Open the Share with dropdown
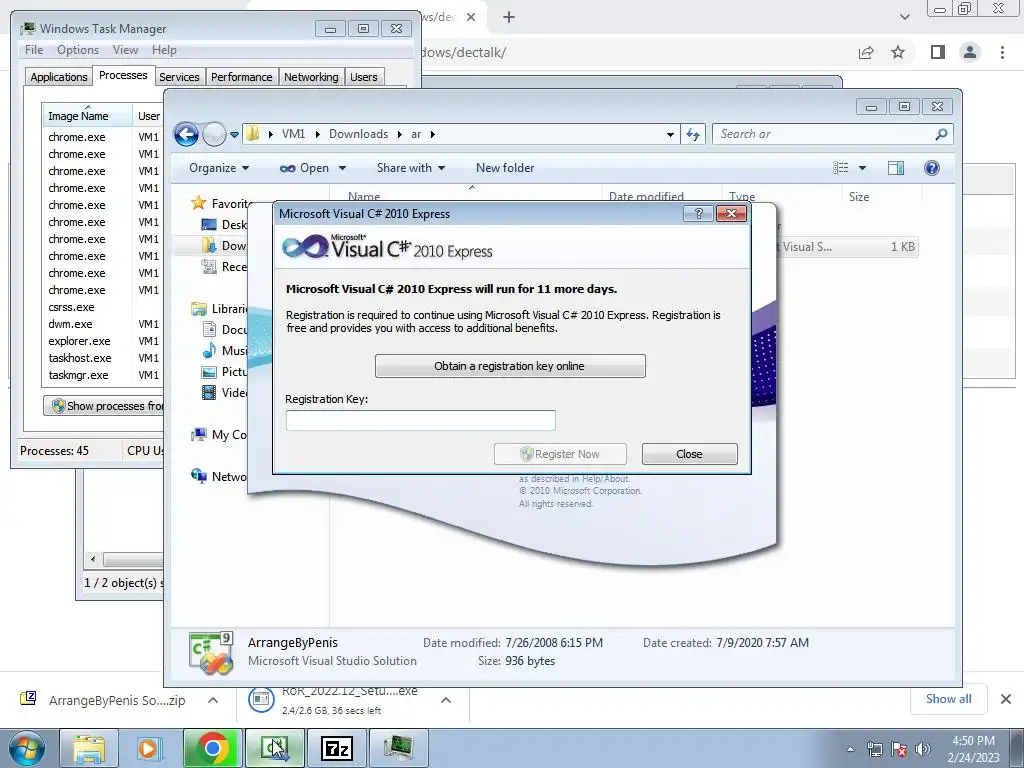The height and width of the screenshot is (768, 1024). [x=411, y=168]
